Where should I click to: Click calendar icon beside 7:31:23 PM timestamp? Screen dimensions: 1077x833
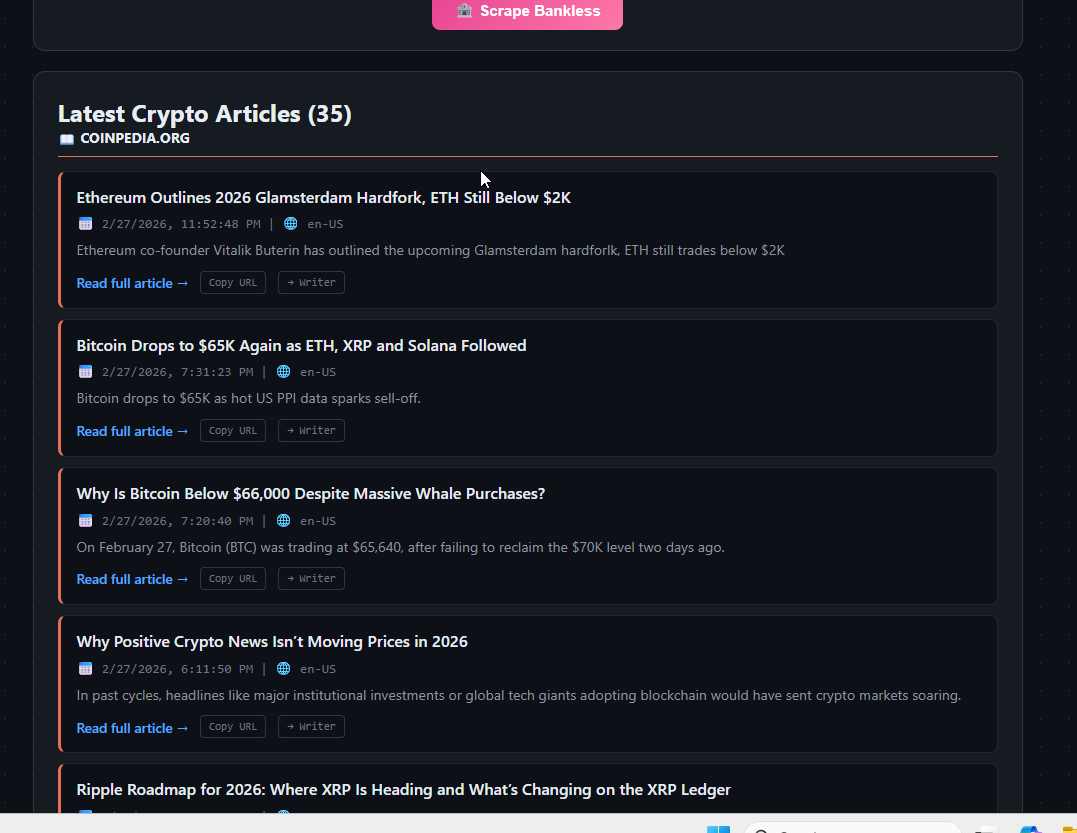click(85, 372)
